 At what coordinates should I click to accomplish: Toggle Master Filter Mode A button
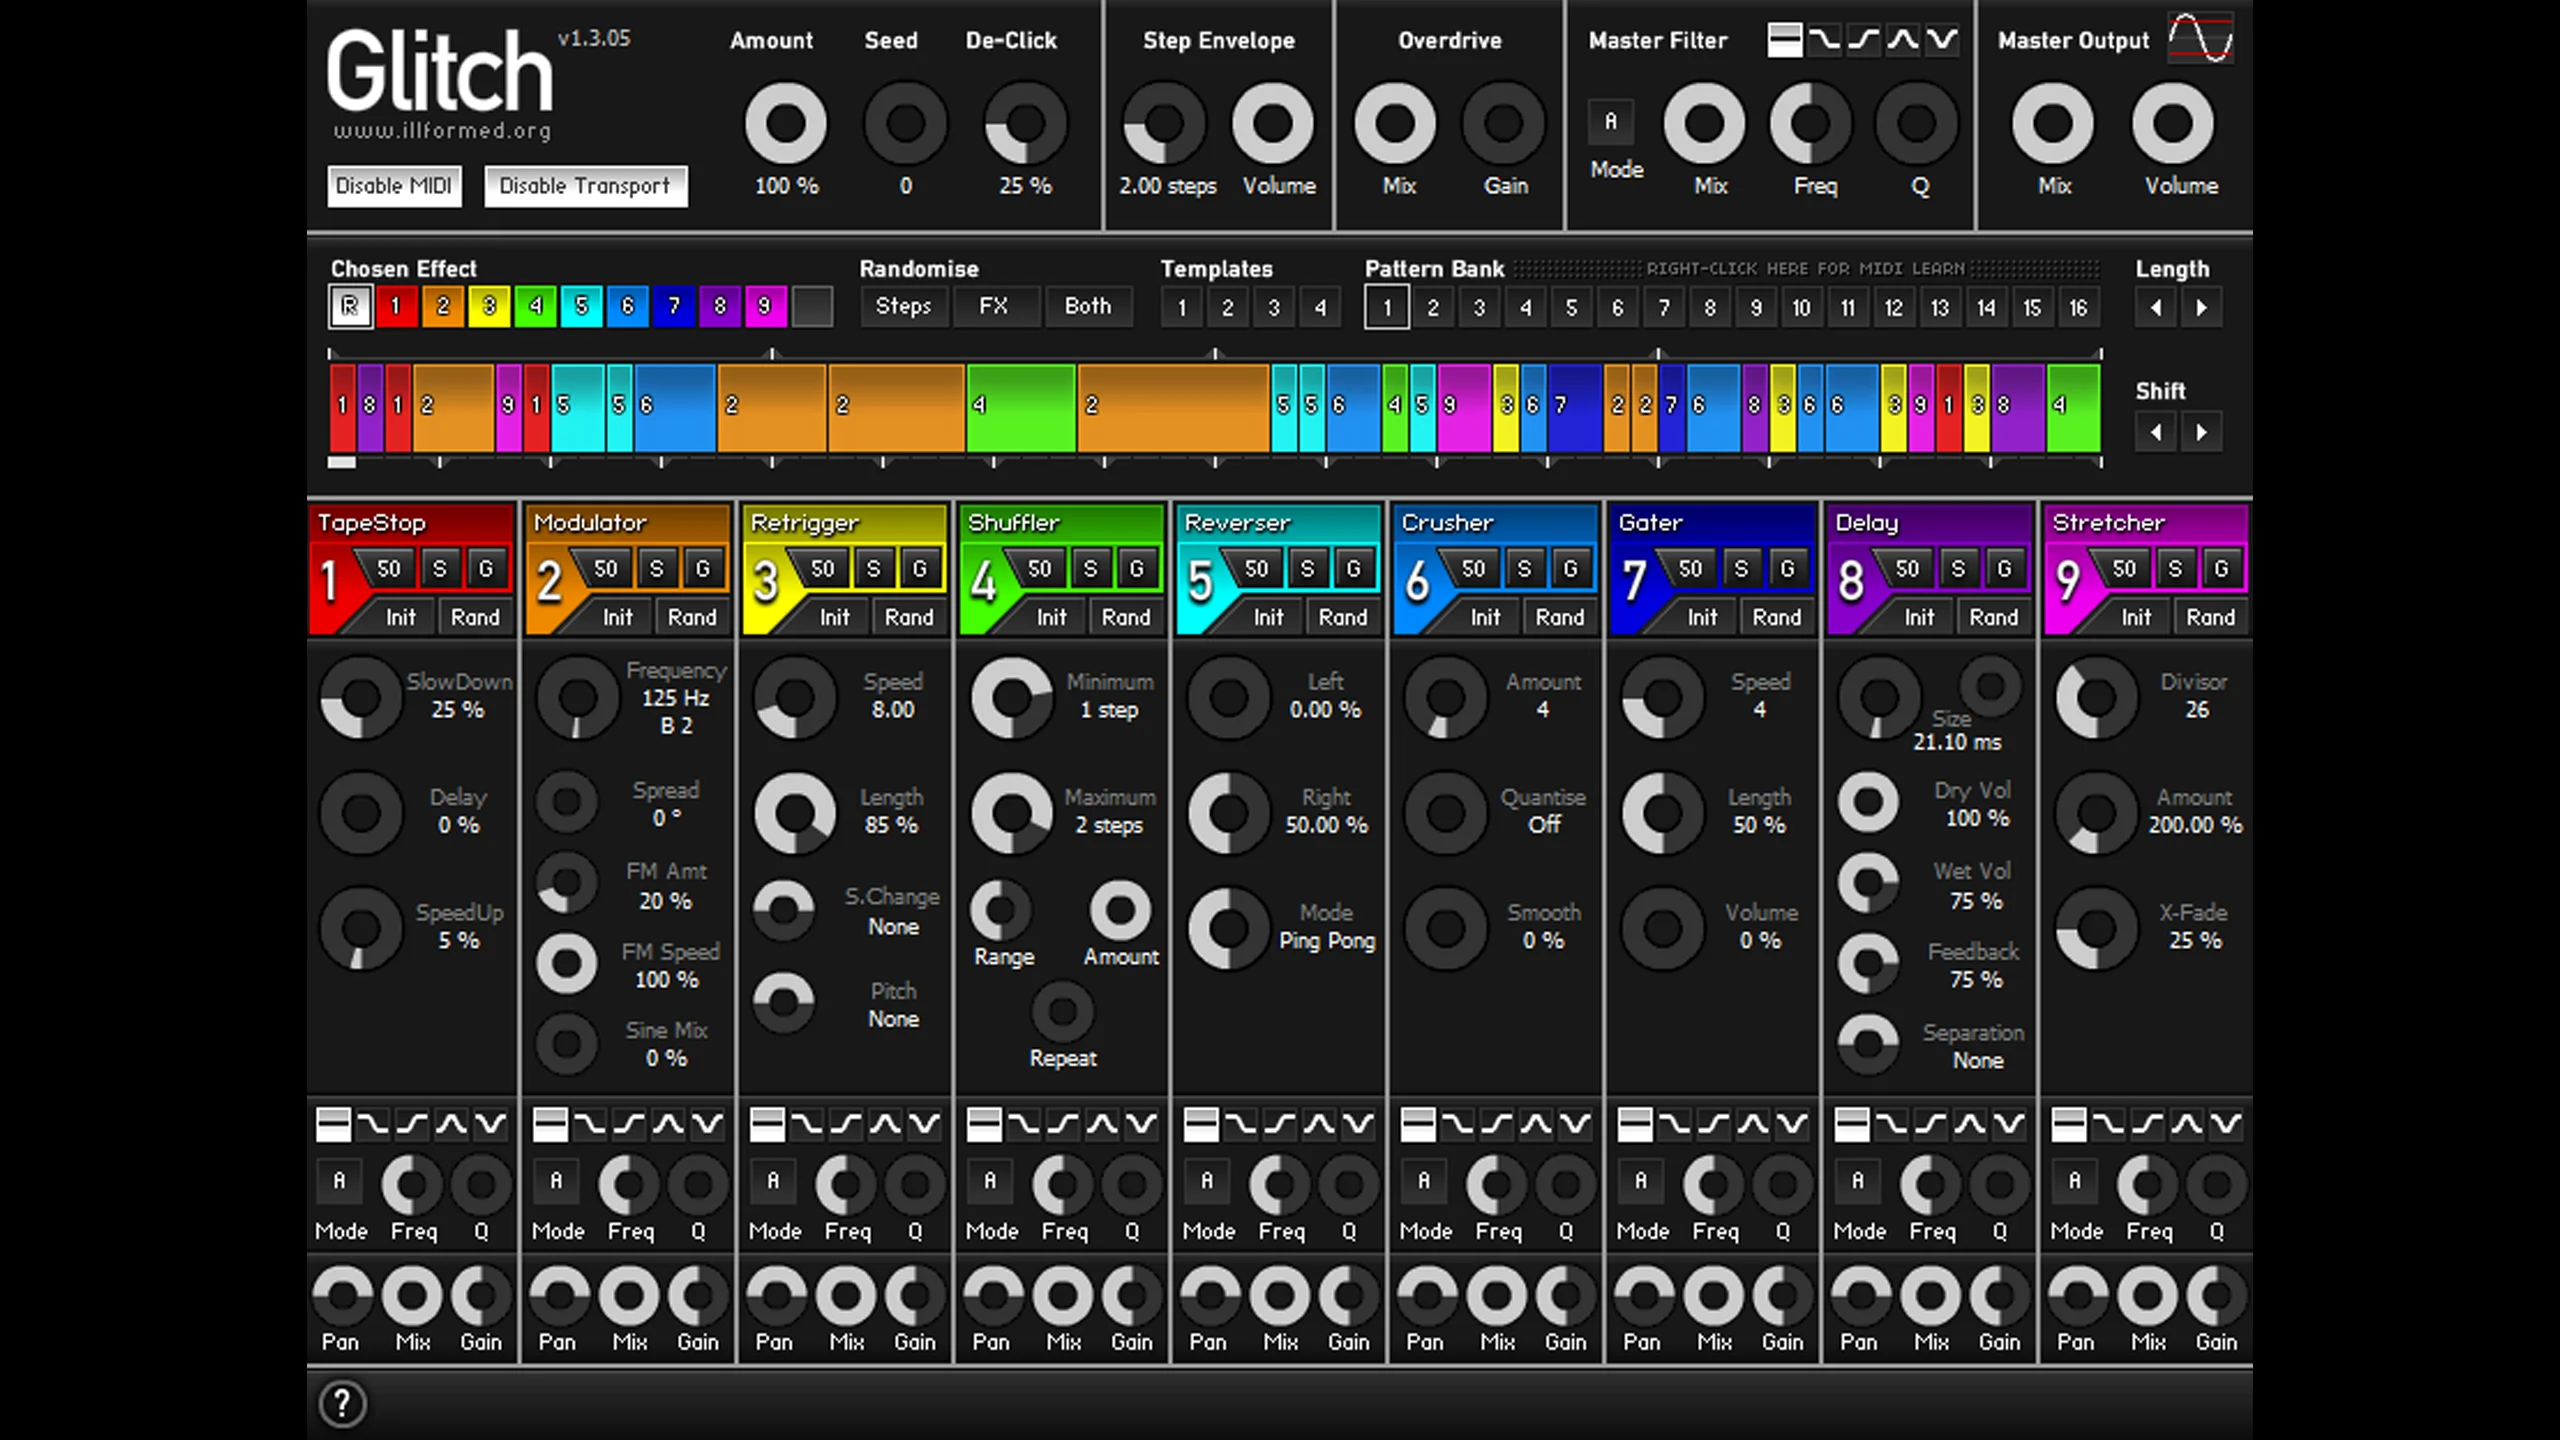click(x=1611, y=122)
